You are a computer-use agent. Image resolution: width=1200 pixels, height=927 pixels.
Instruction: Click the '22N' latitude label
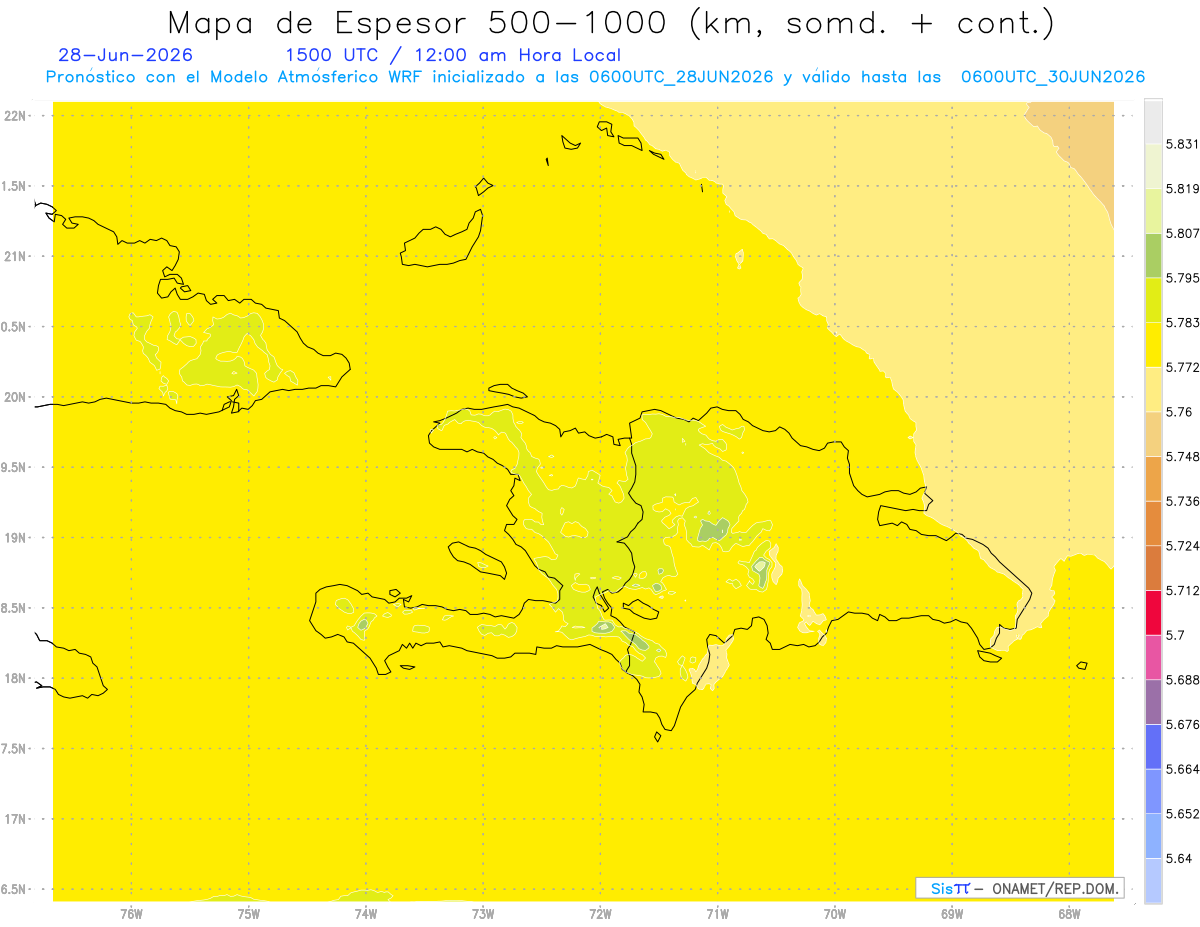click(x=15, y=116)
